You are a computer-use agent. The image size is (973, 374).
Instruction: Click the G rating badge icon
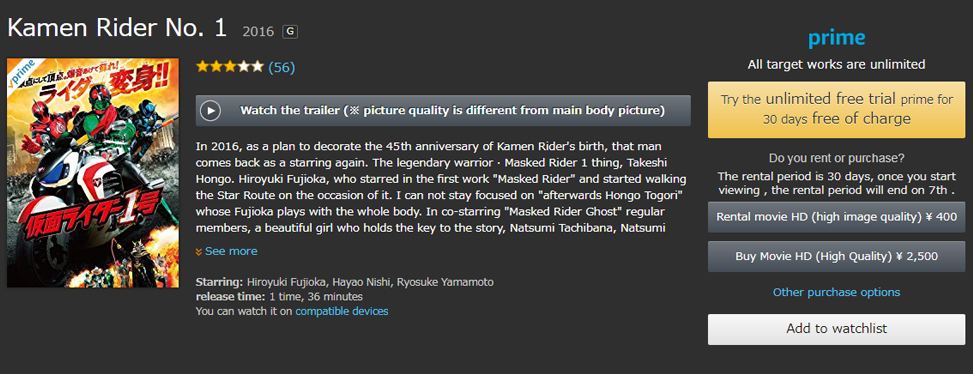[x=290, y=32]
